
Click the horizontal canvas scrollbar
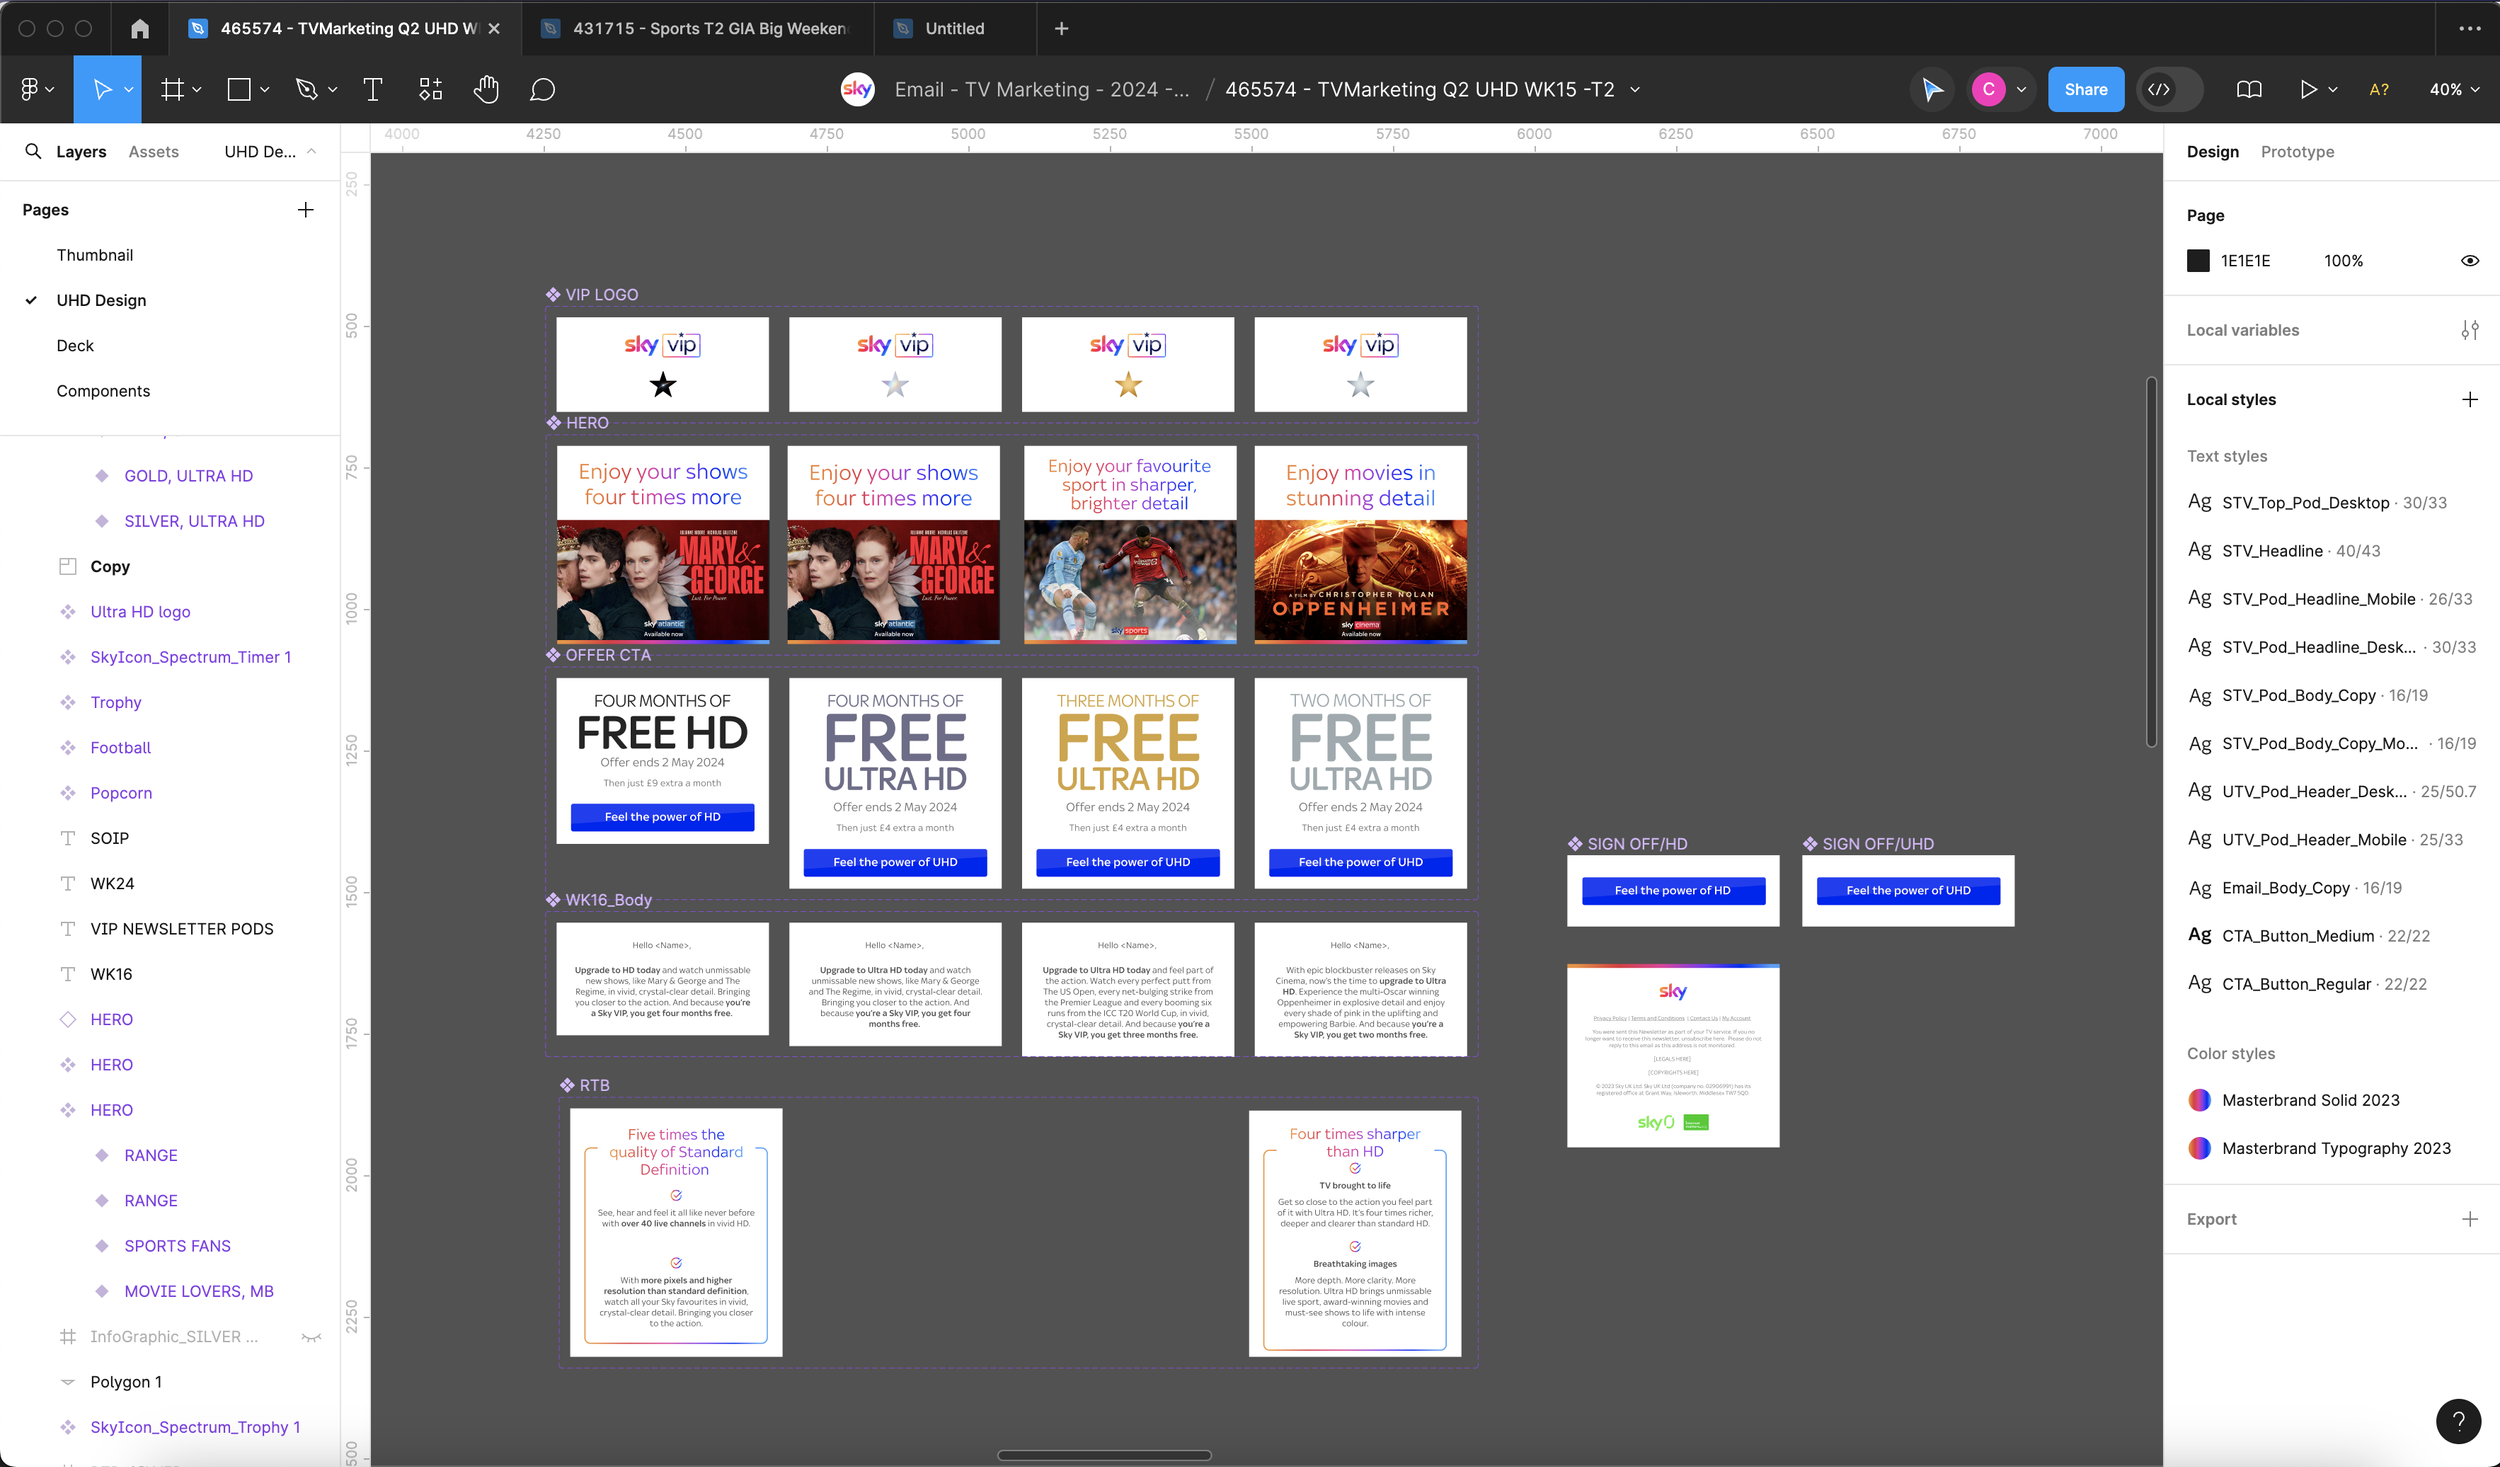pos(1104,1455)
